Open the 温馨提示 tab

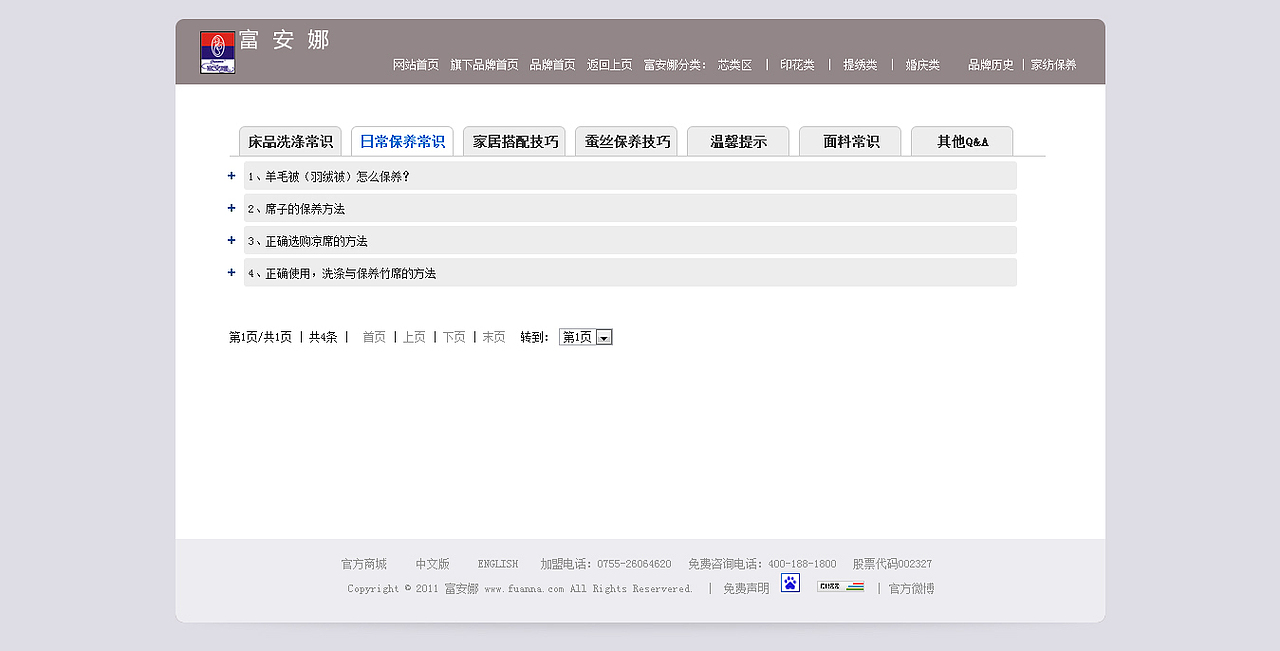[738, 141]
